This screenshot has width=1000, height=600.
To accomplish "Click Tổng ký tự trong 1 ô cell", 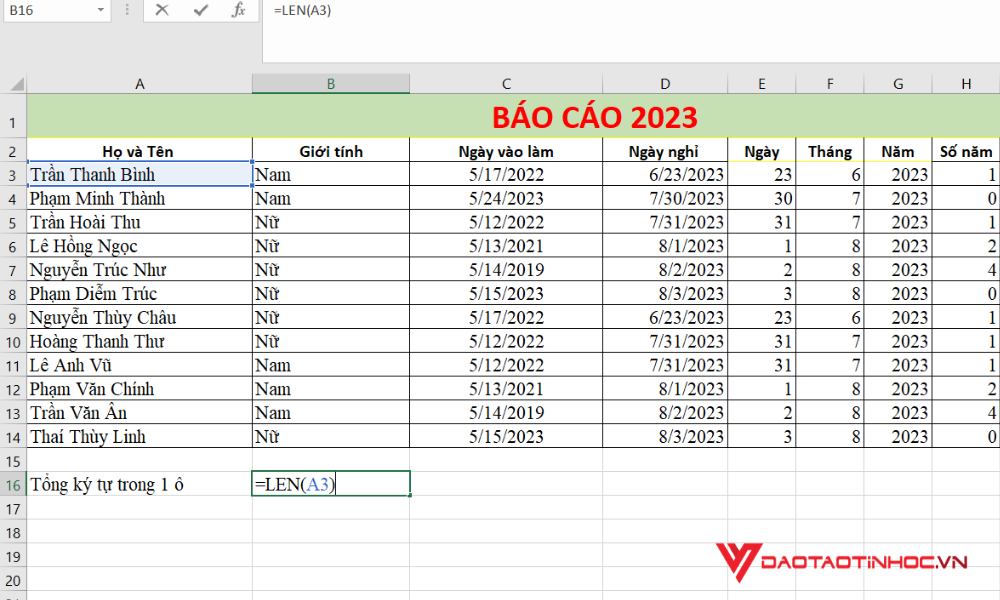I will pos(140,485).
